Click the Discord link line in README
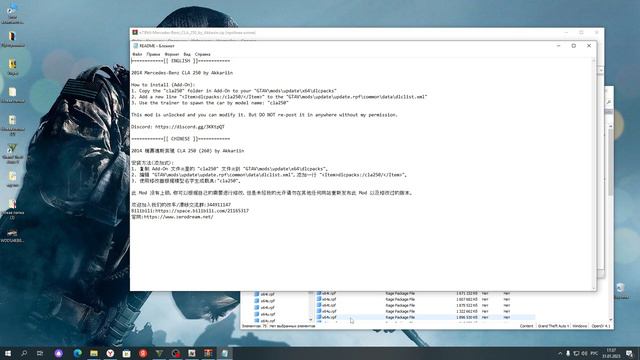Image resolution: width=640 pixels, height=360 pixels. click(x=178, y=127)
